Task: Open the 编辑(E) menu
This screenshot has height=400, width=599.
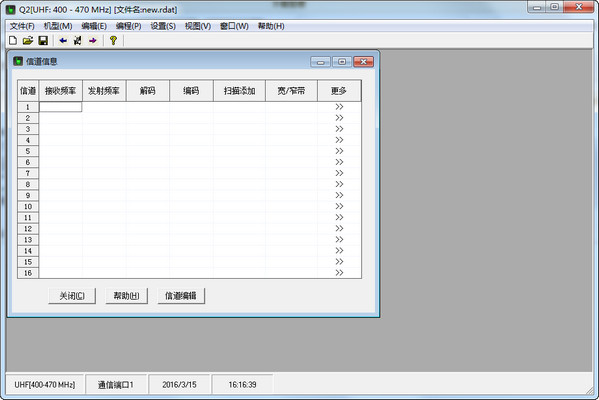Action: coord(94,26)
